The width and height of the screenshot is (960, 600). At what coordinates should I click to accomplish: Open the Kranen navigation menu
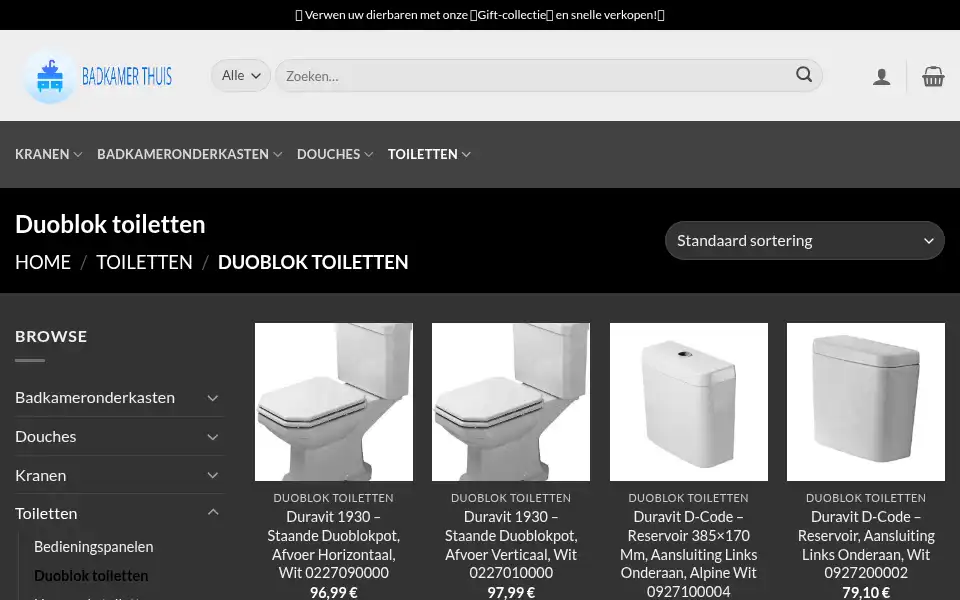tap(48, 154)
